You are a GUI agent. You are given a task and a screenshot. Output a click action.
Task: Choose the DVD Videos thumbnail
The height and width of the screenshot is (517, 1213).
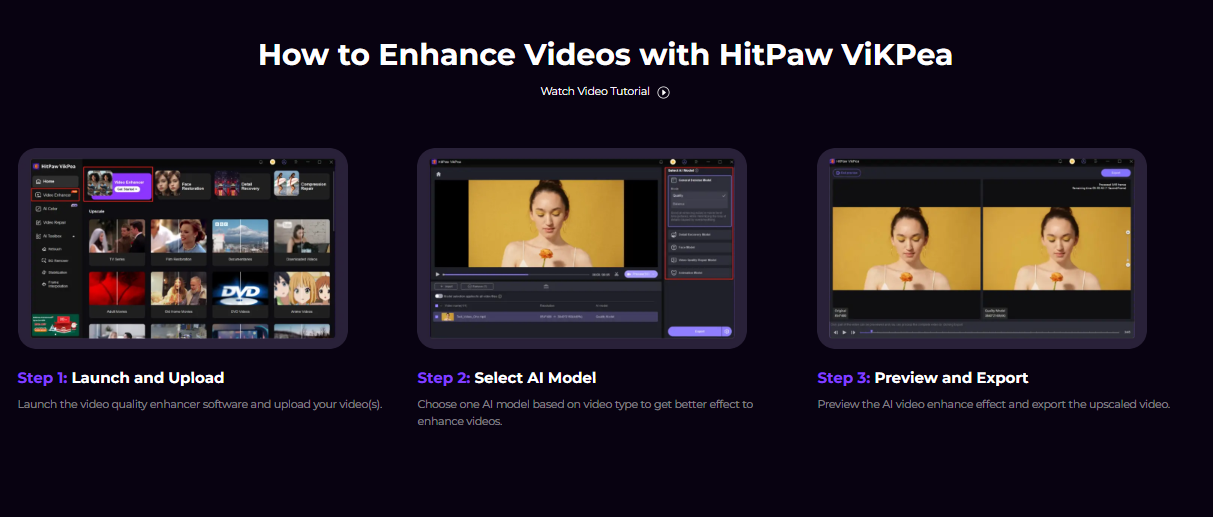point(240,294)
